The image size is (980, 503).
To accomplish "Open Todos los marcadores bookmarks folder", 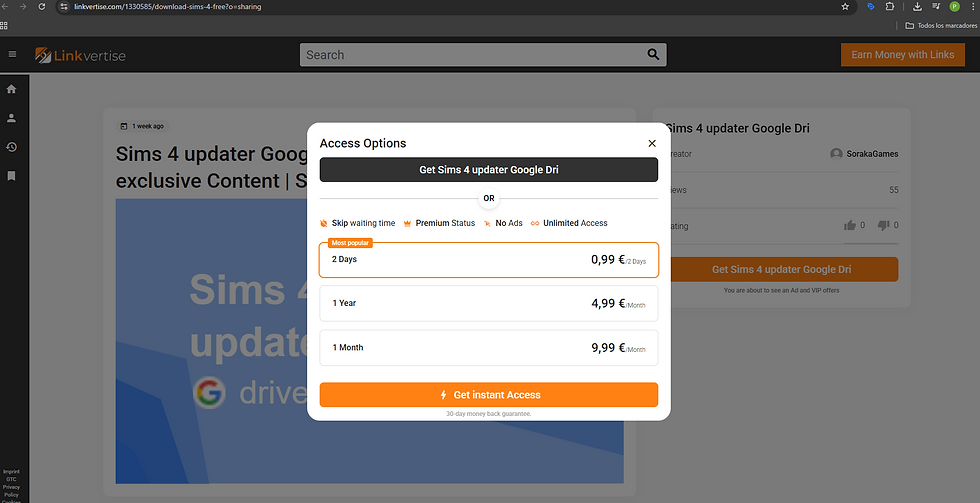I will [x=941, y=26].
